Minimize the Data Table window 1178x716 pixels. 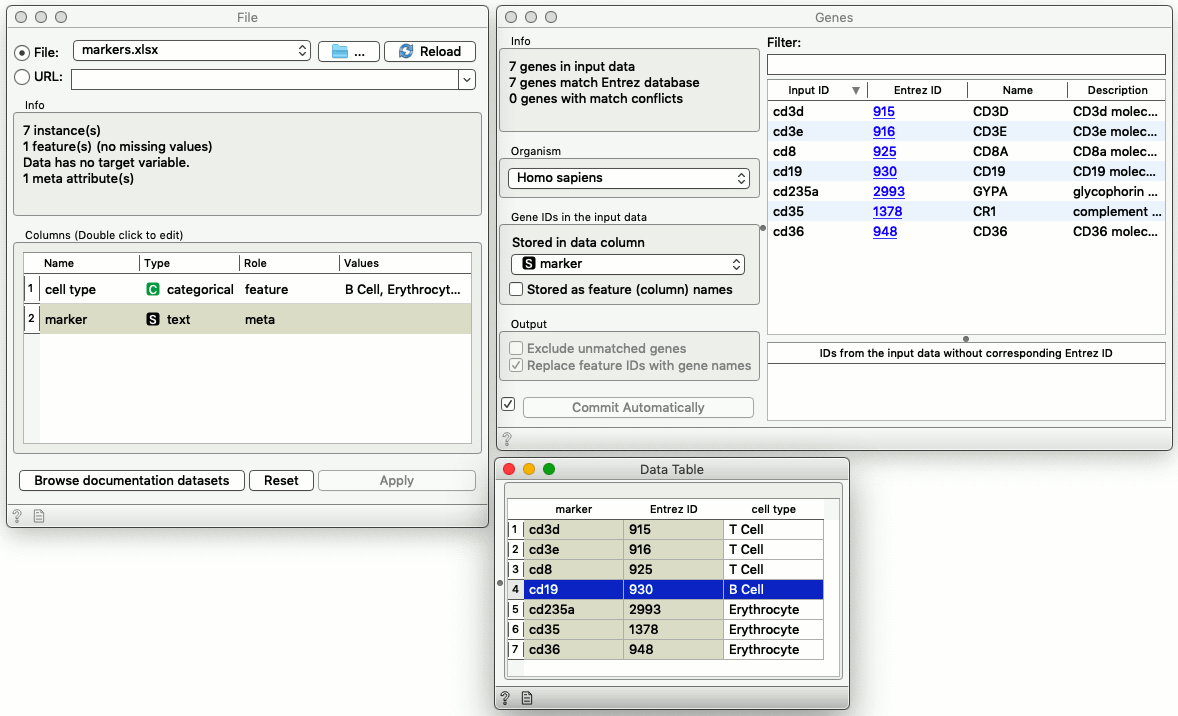pyautogui.click(x=529, y=469)
